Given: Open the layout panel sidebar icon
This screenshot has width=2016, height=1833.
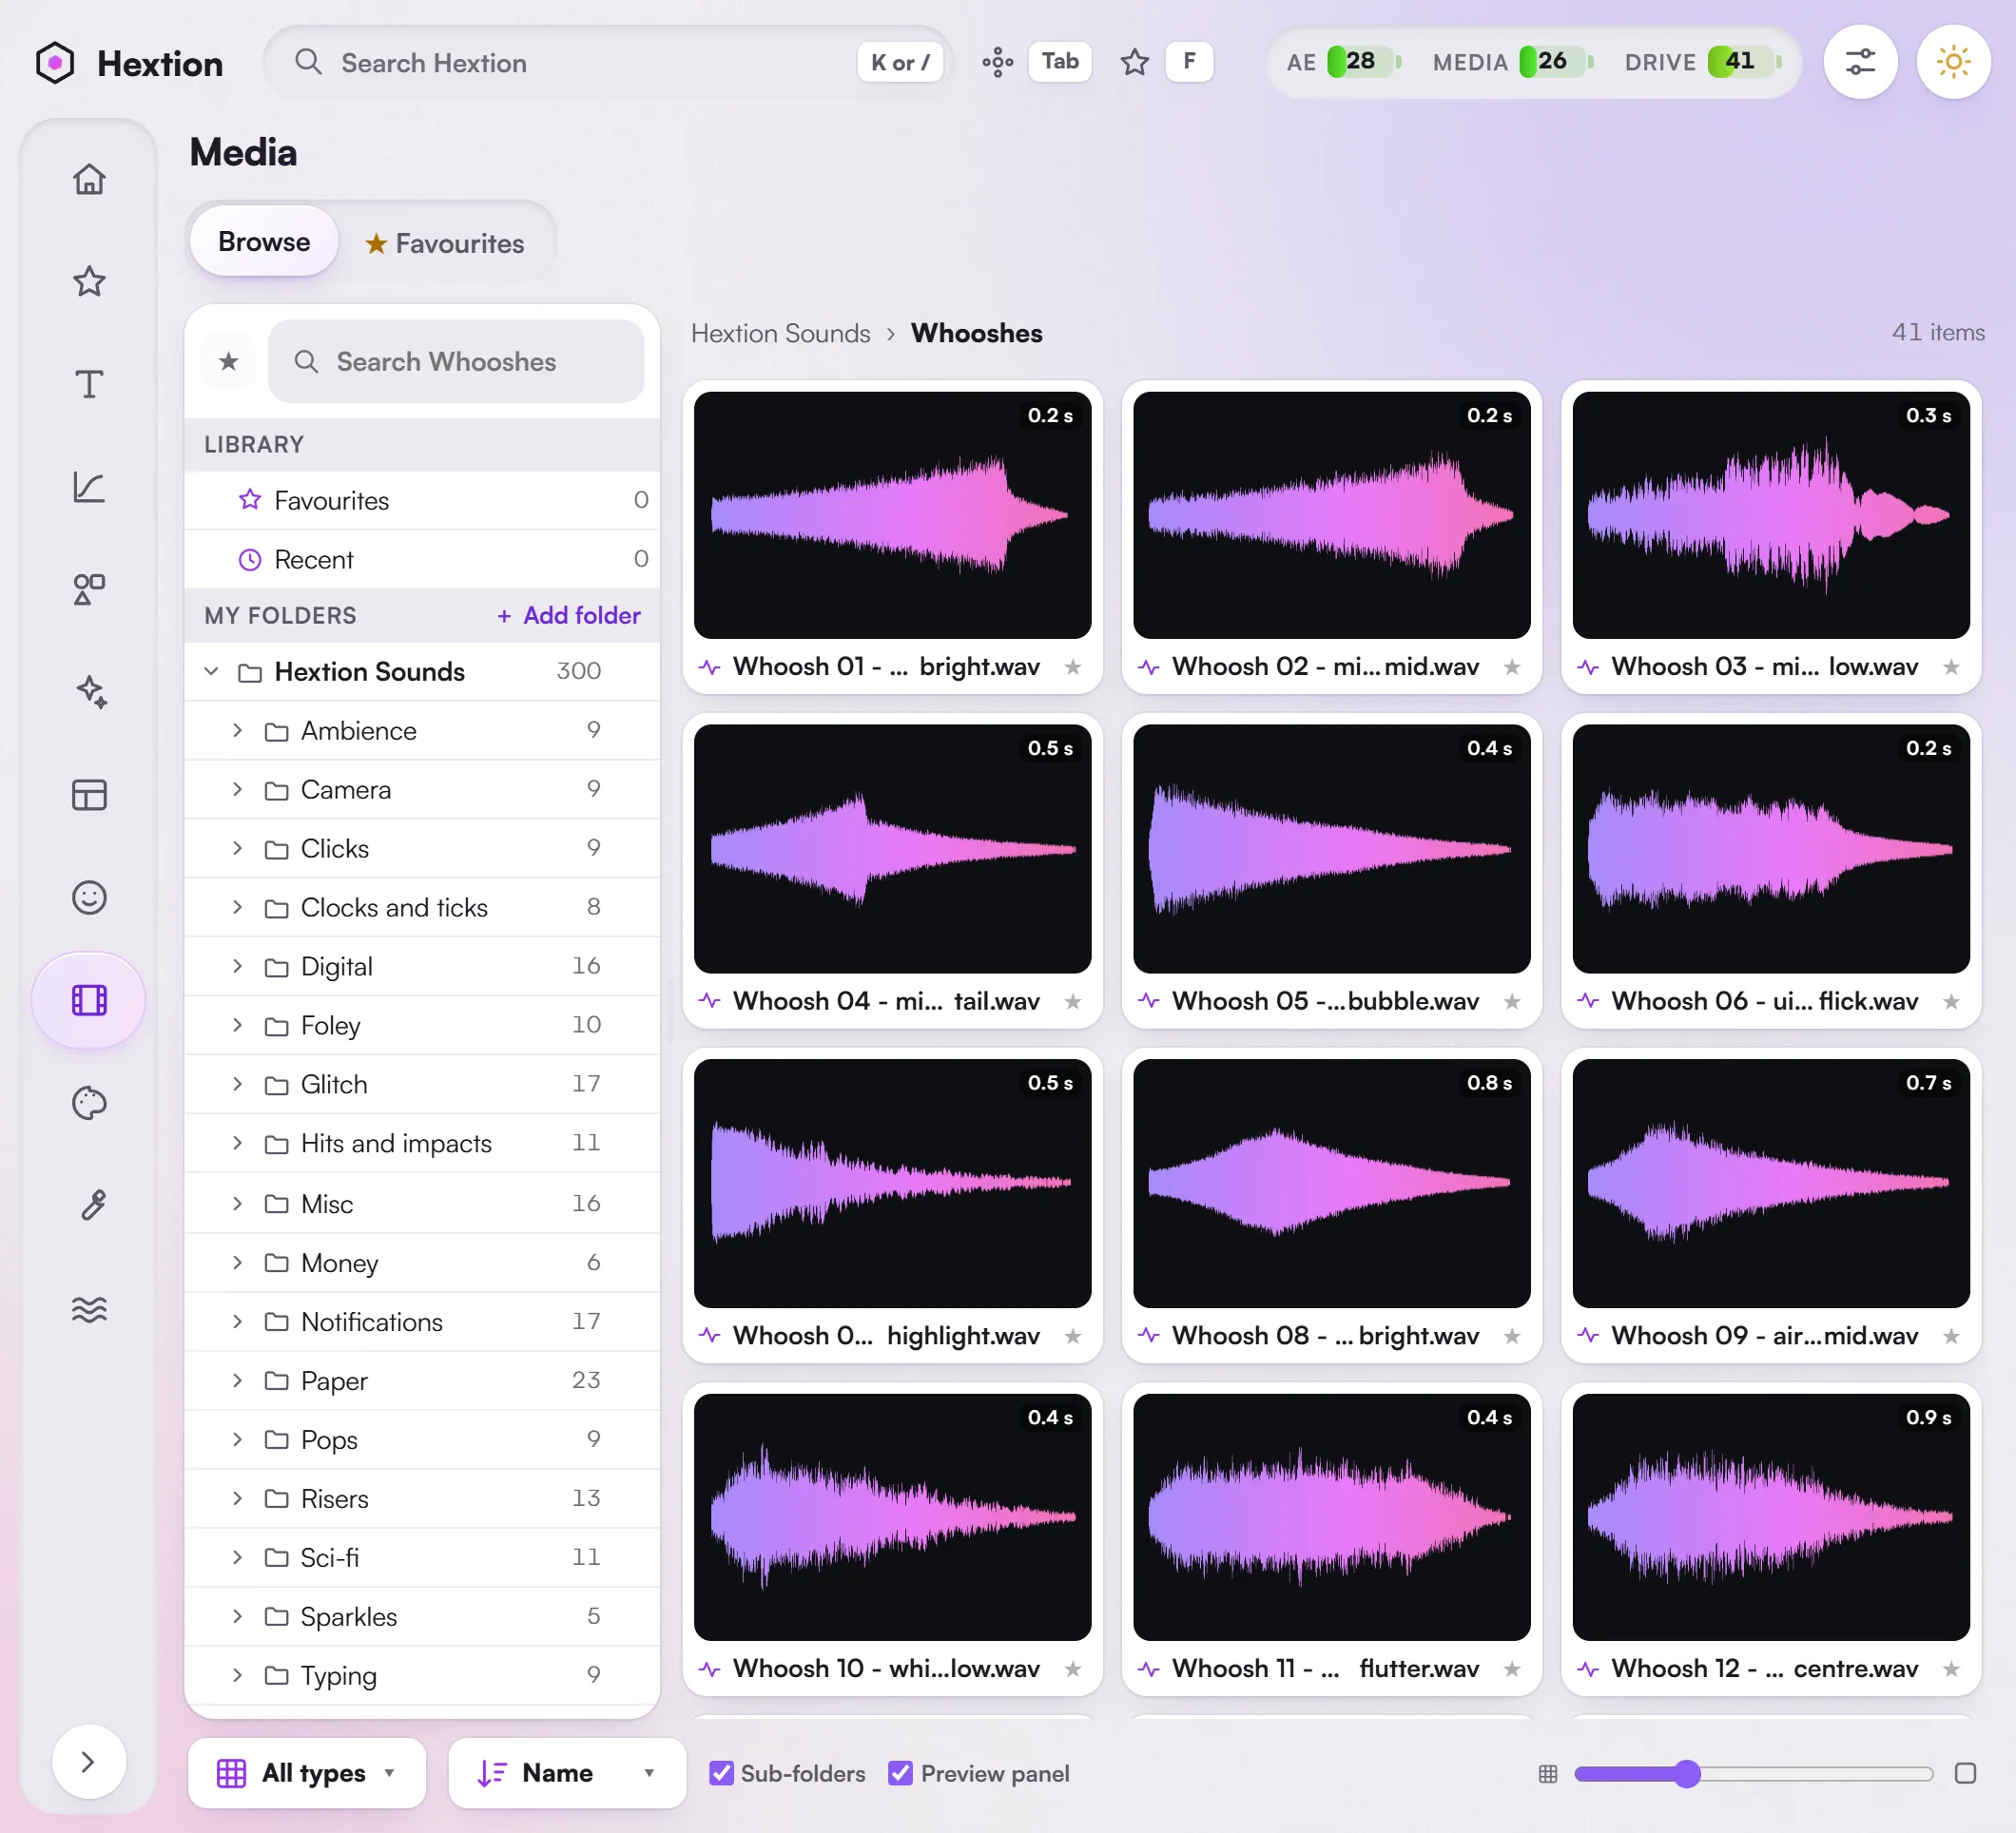Looking at the screenshot, I should 89,795.
